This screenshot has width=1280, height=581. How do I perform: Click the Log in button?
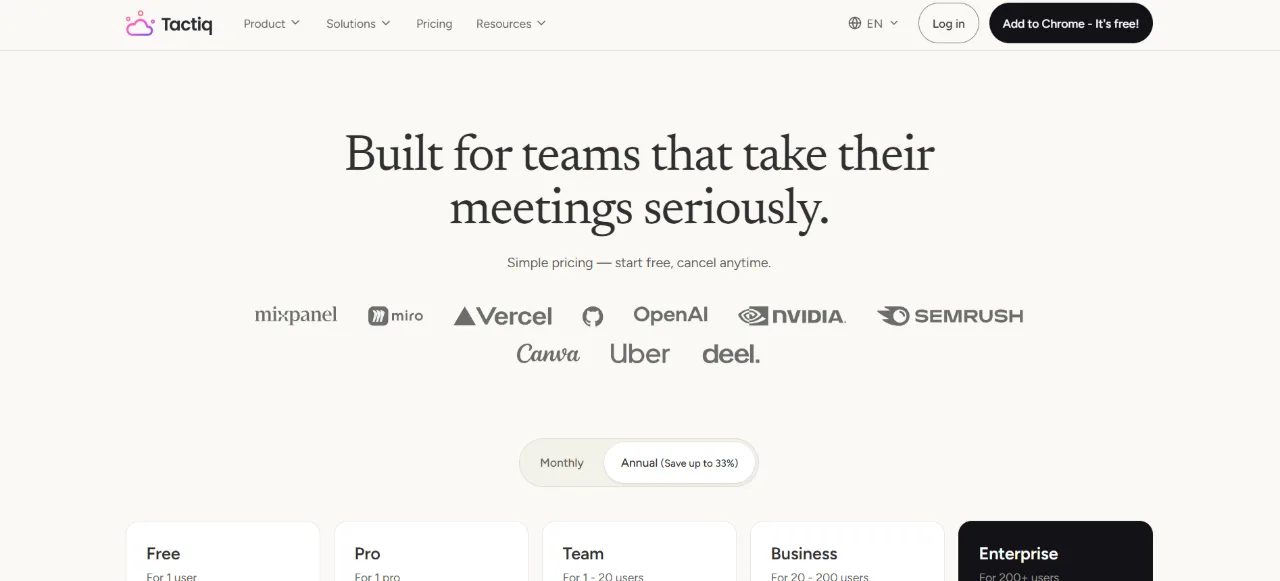pos(948,23)
